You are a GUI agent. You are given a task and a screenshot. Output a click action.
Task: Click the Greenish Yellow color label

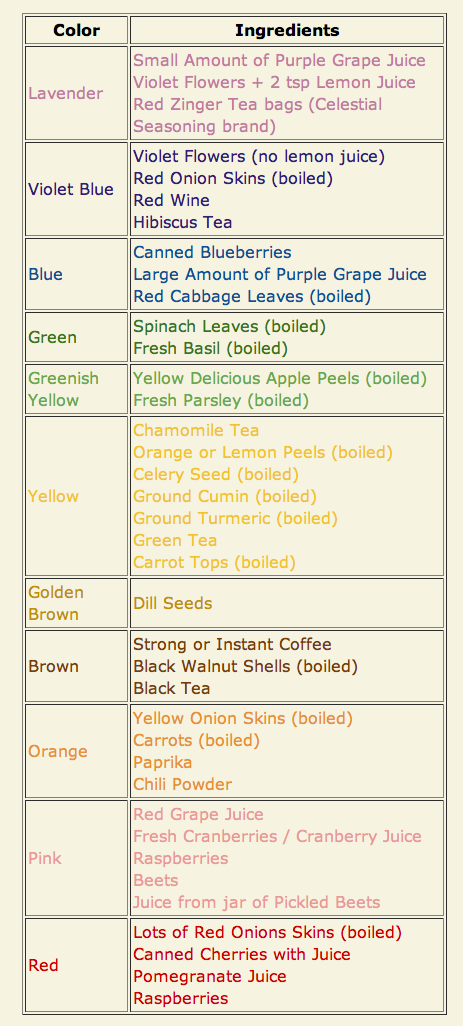coord(63,389)
